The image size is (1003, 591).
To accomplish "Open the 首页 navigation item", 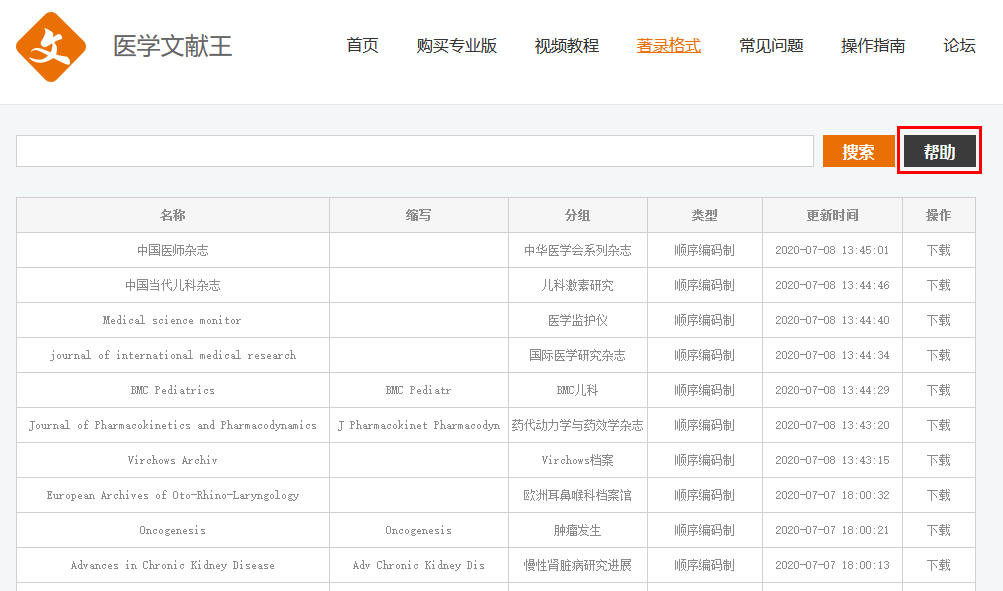I will click(362, 45).
